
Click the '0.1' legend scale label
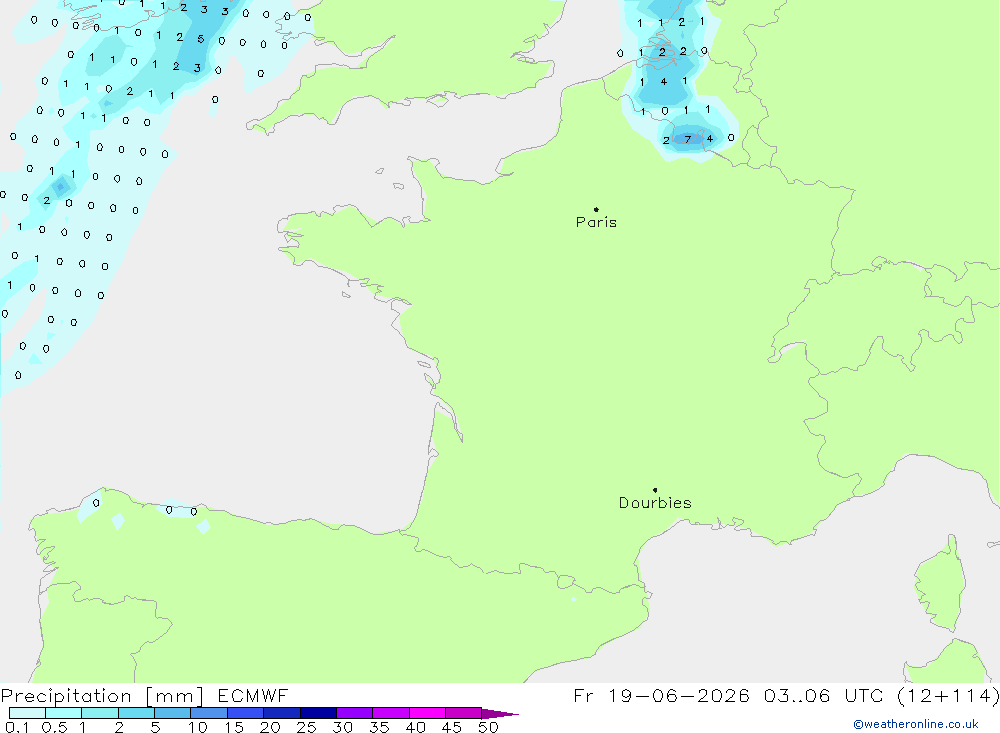[17, 727]
